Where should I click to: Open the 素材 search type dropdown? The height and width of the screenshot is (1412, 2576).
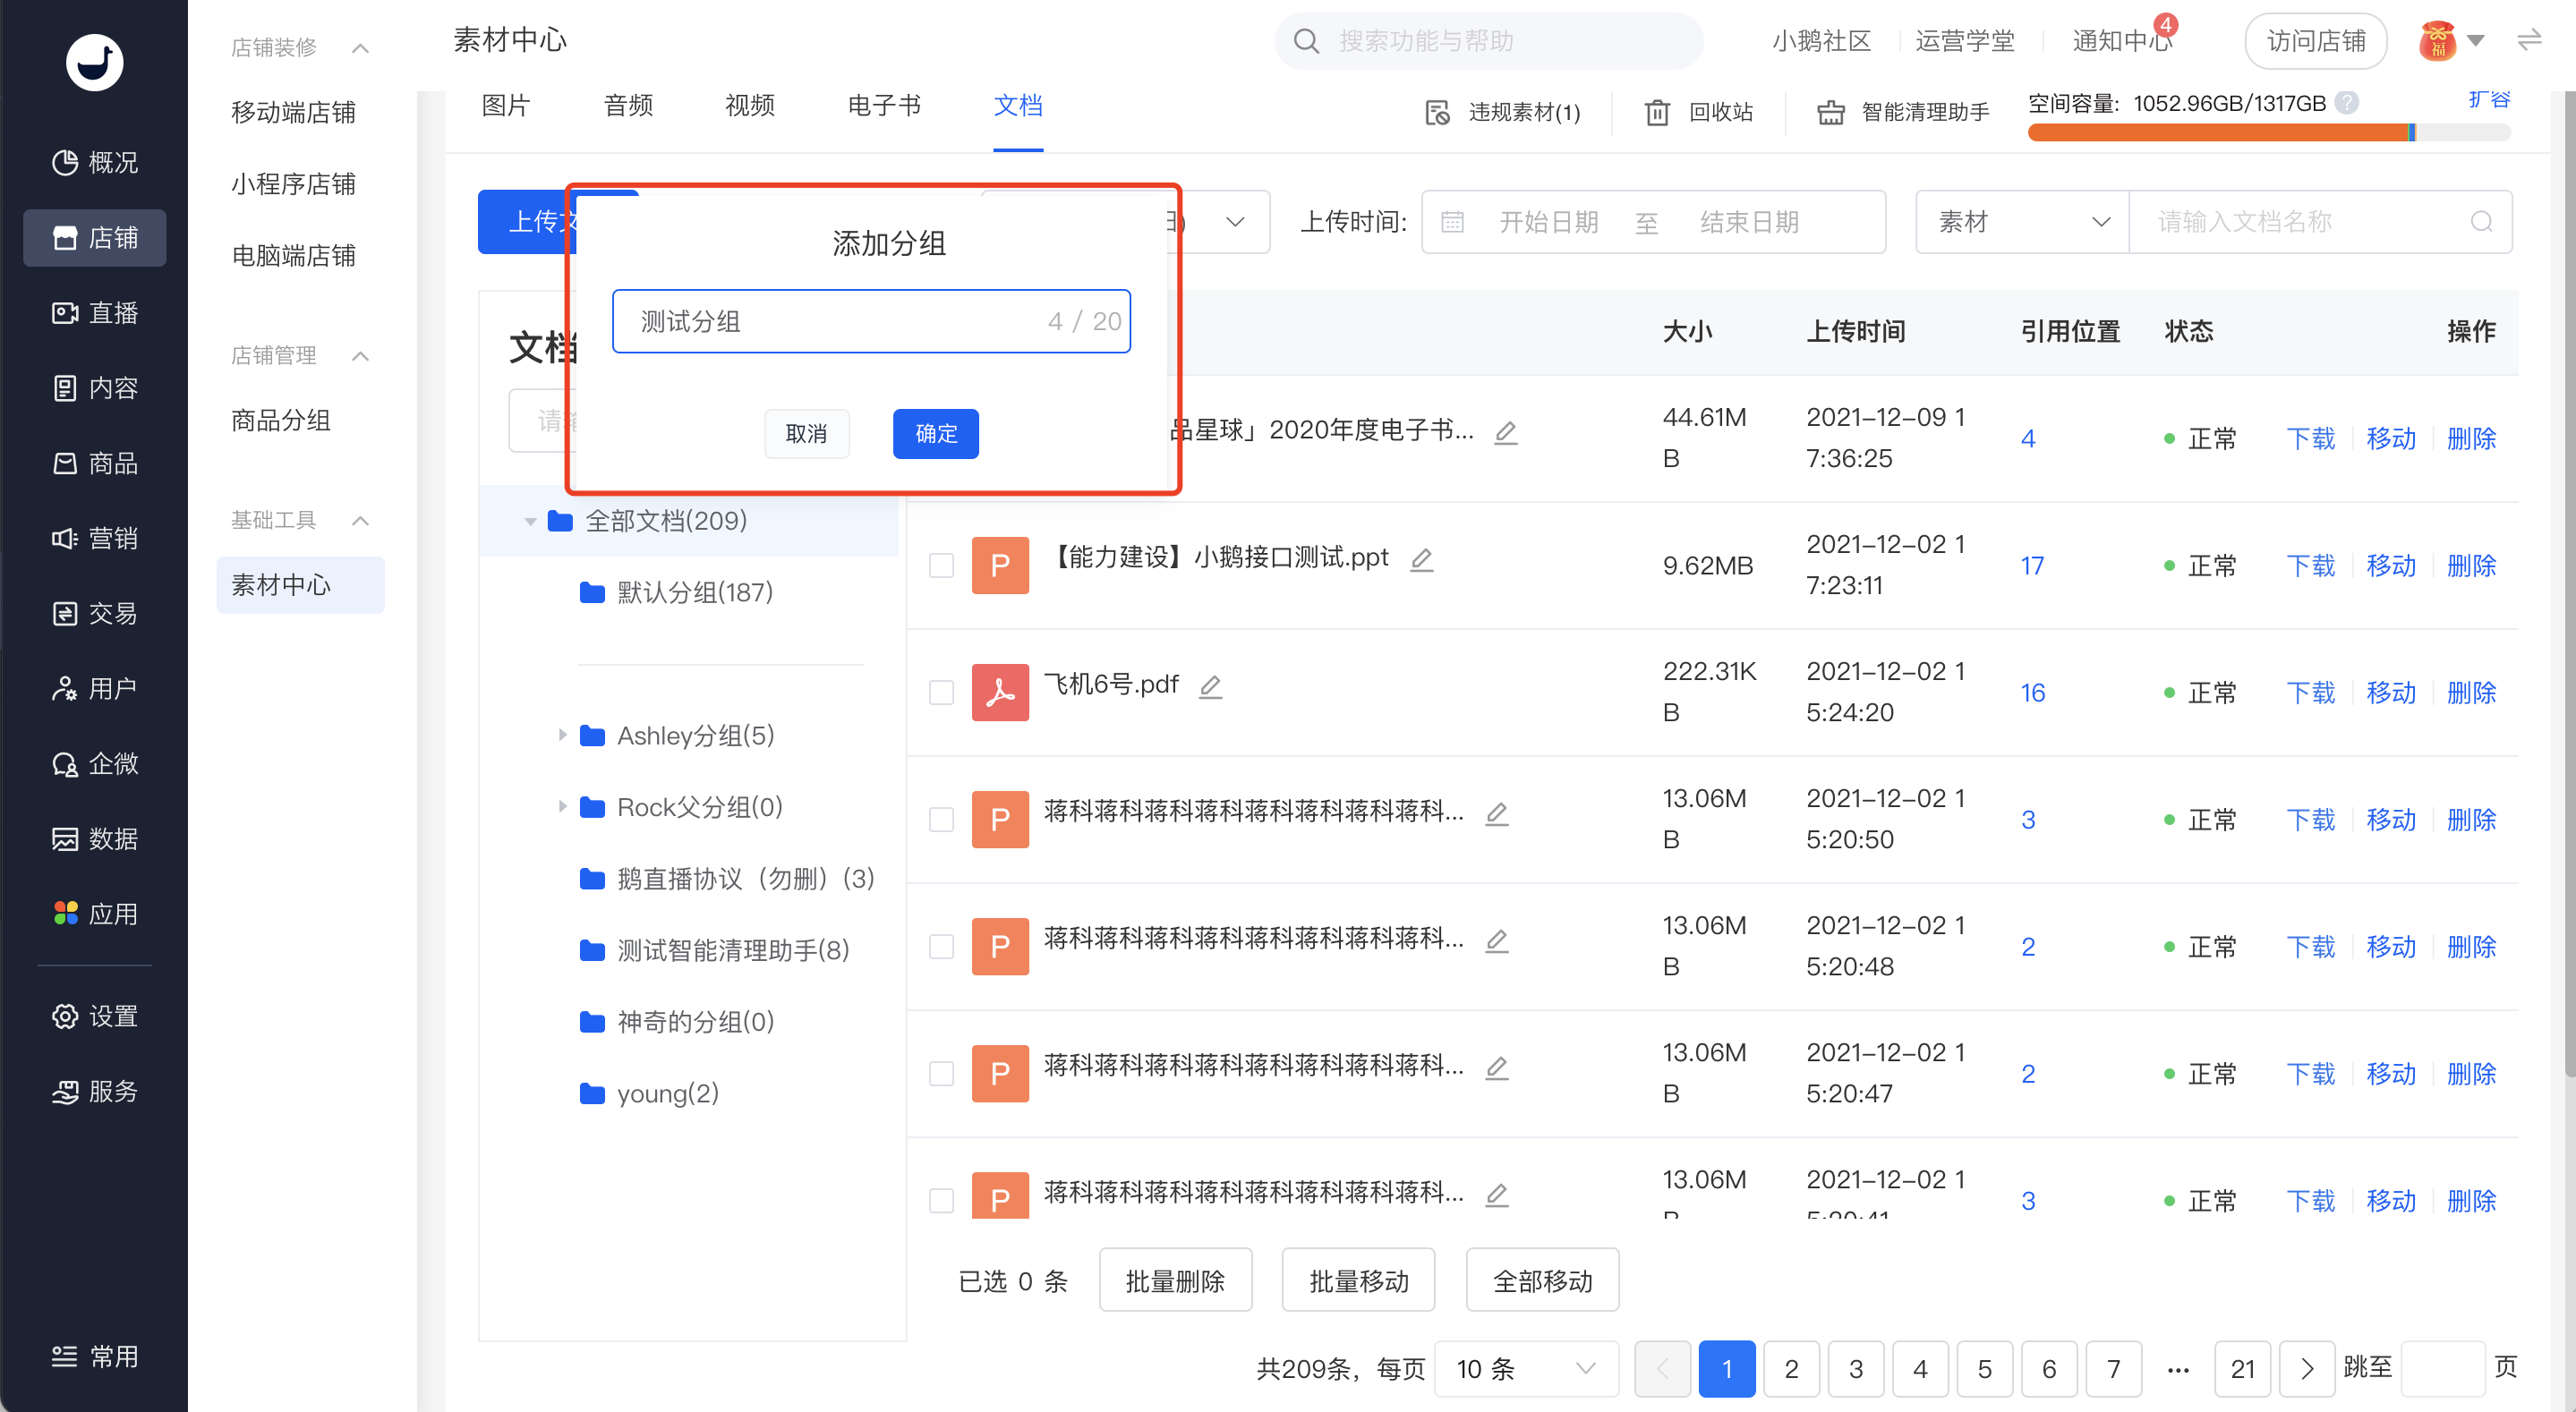click(x=2022, y=222)
